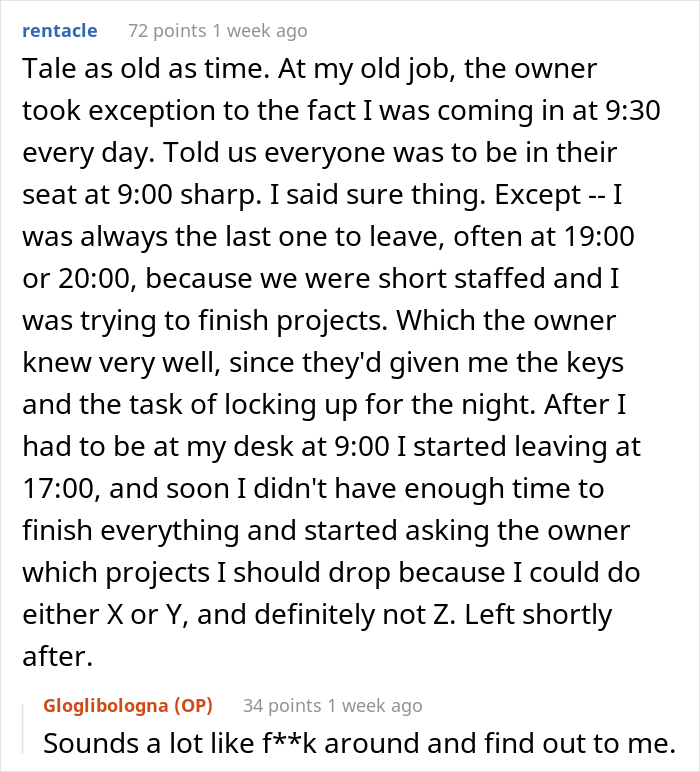Image resolution: width=700 pixels, height=772 pixels.
Task: Click the 72 points score
Action: [167, 31]
